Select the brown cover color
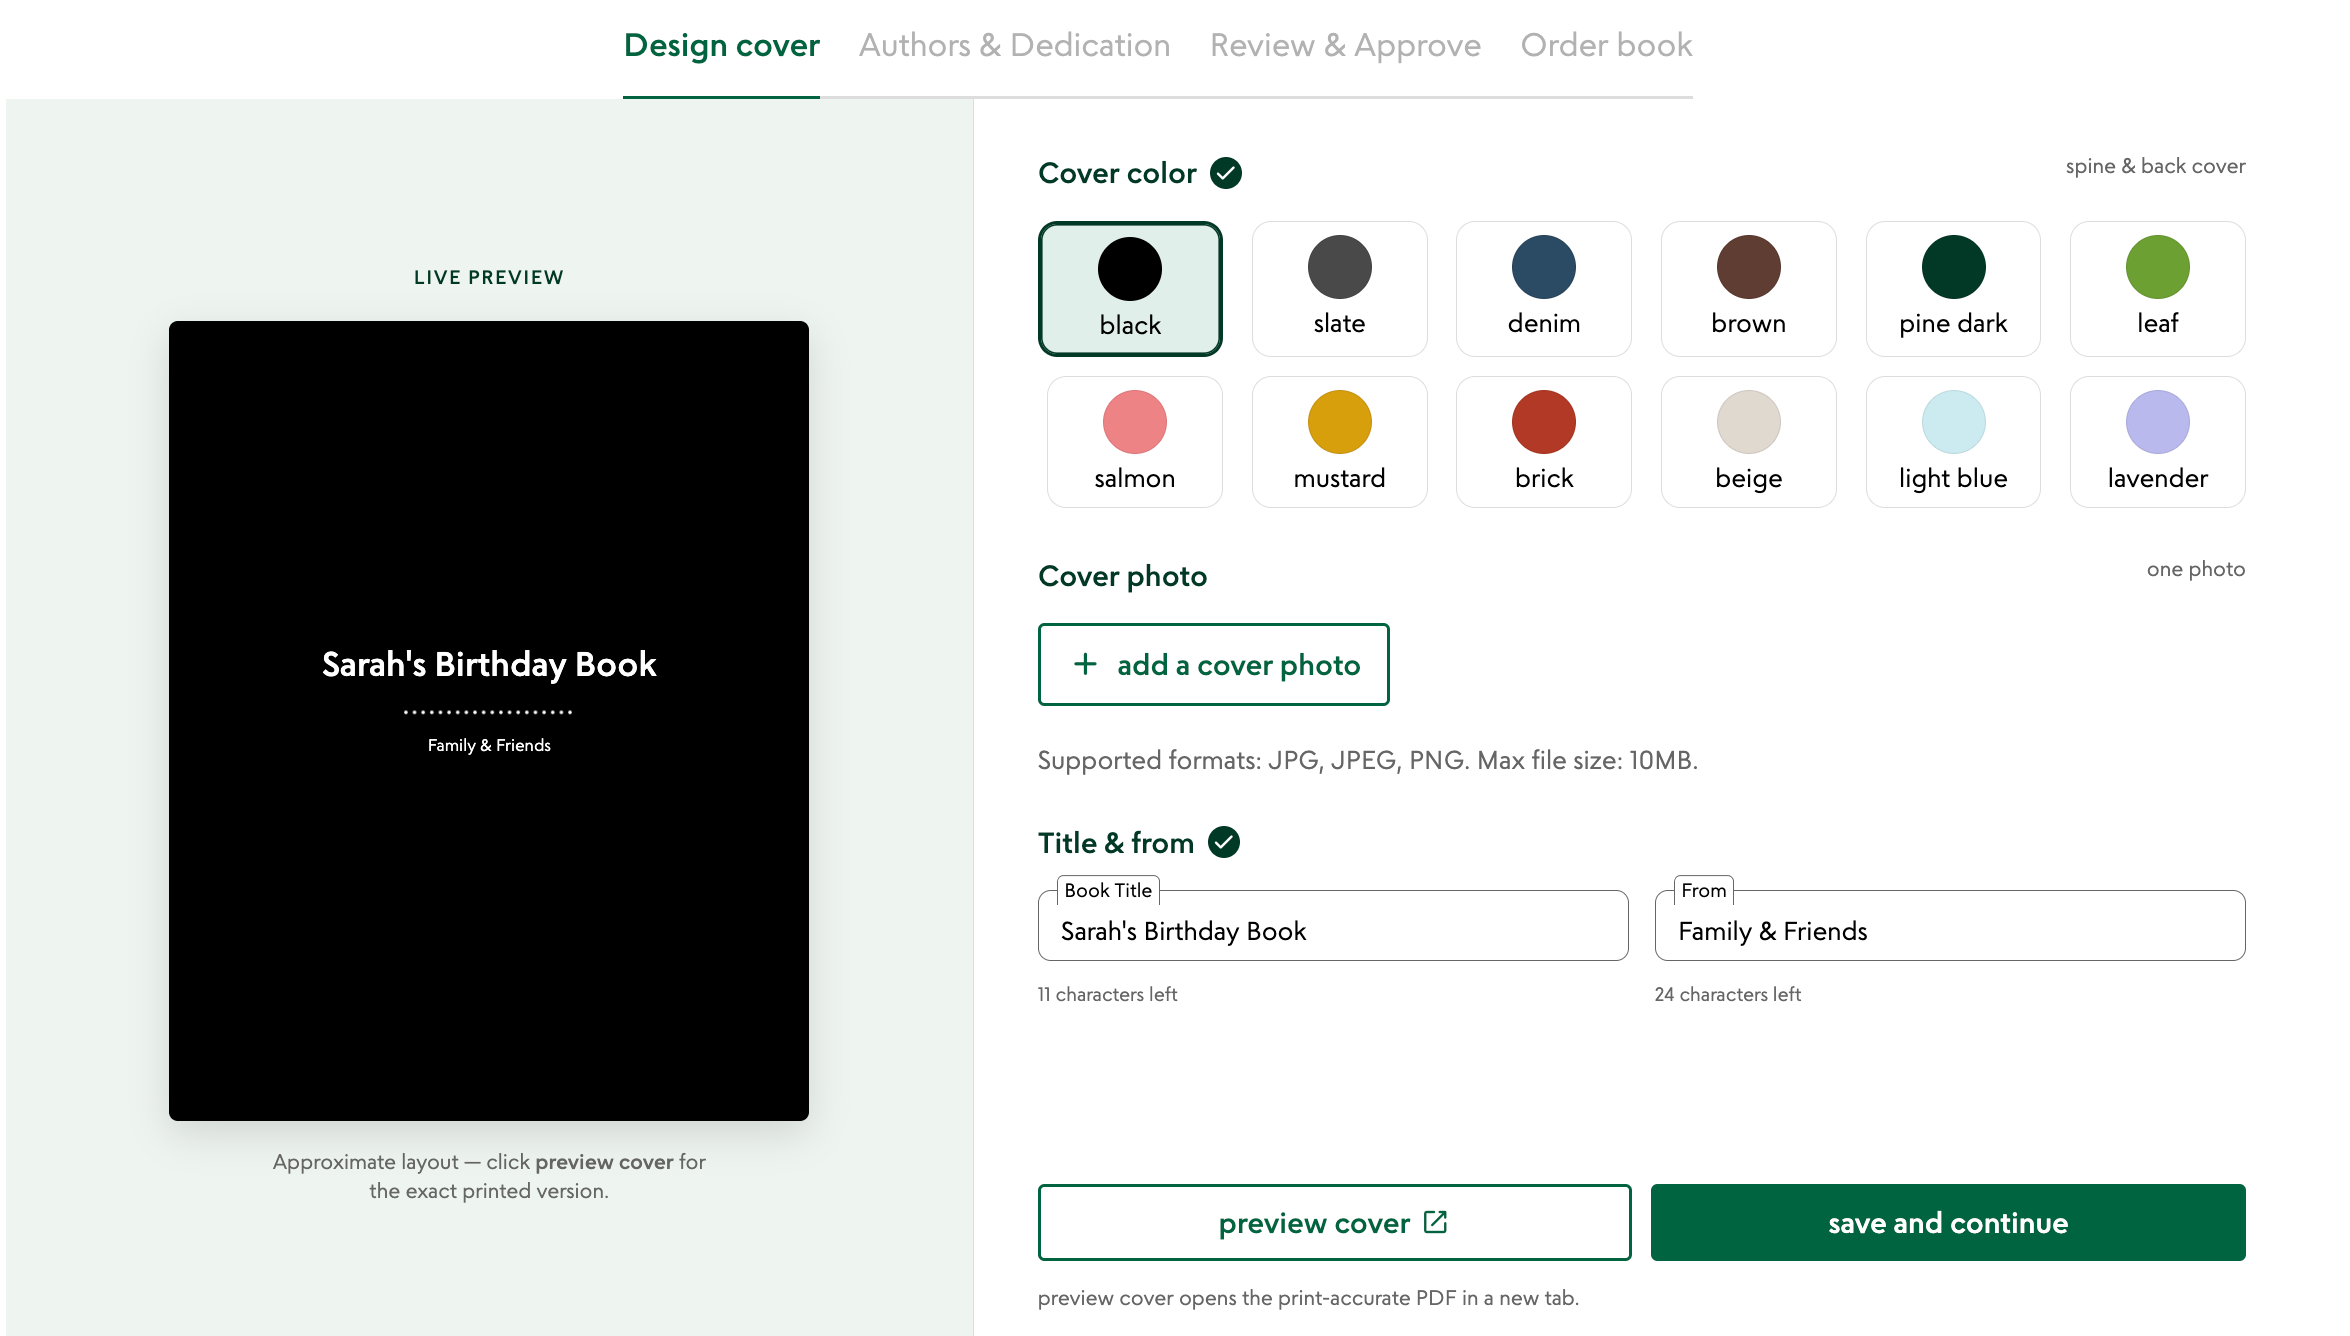 pyautogui.click(x=1748, y=288)
